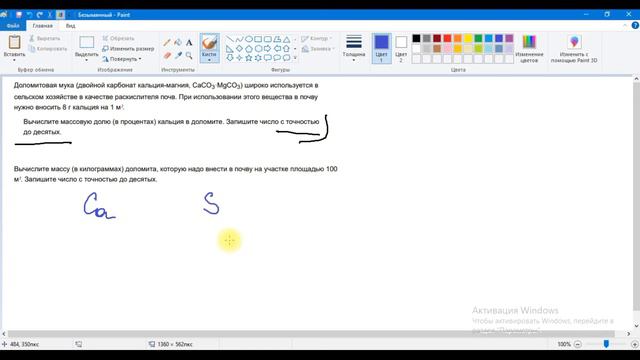Expand the shapes gallery more arrow
Image resolution: width=640 pixels, height=360 pixels.
(295, 58)
